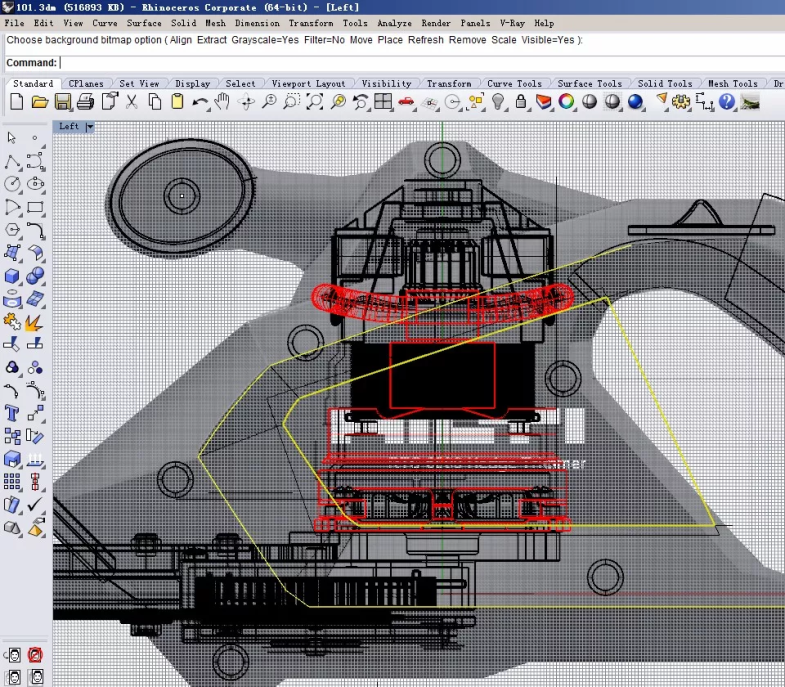Viewport: 785px width, 687px height.
Task: Open the Left viewport title dropdown arrow
Action: click(x=90, y=127)
